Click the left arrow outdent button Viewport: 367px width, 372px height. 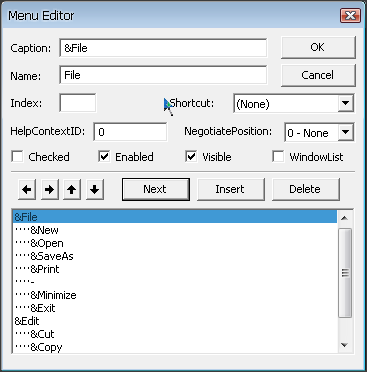pyautogui.click(x=27, y=189)
